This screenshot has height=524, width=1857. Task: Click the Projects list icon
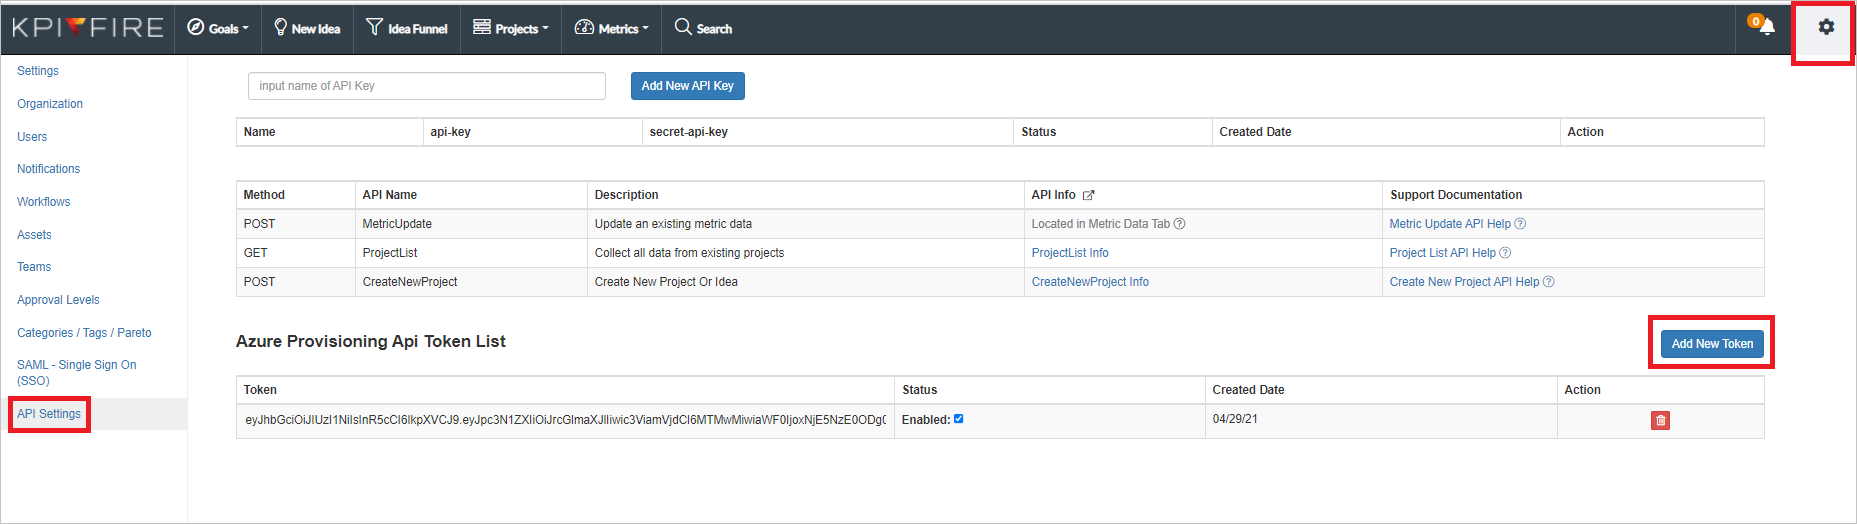(482, 27)
